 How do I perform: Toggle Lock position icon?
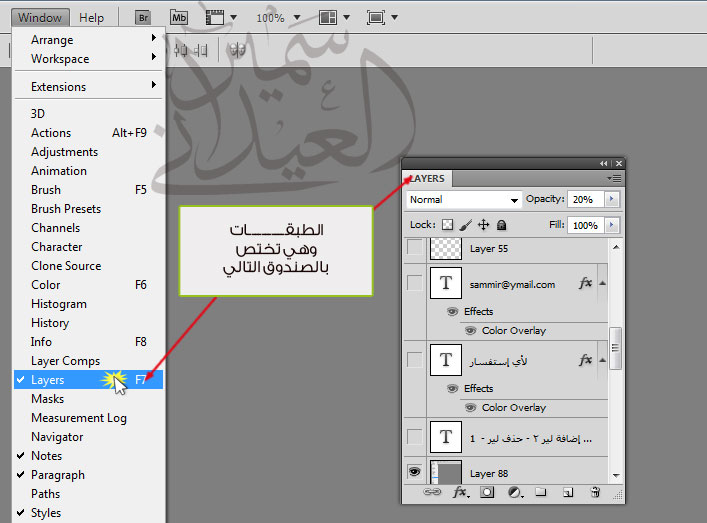click(483, 225)
